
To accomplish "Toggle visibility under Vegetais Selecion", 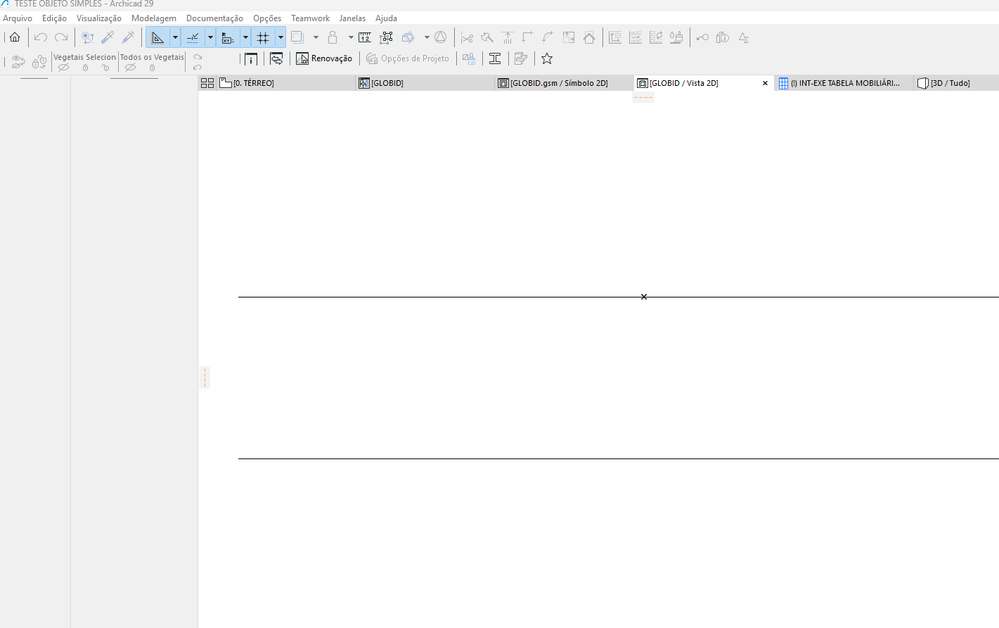I will pos(63,68).
